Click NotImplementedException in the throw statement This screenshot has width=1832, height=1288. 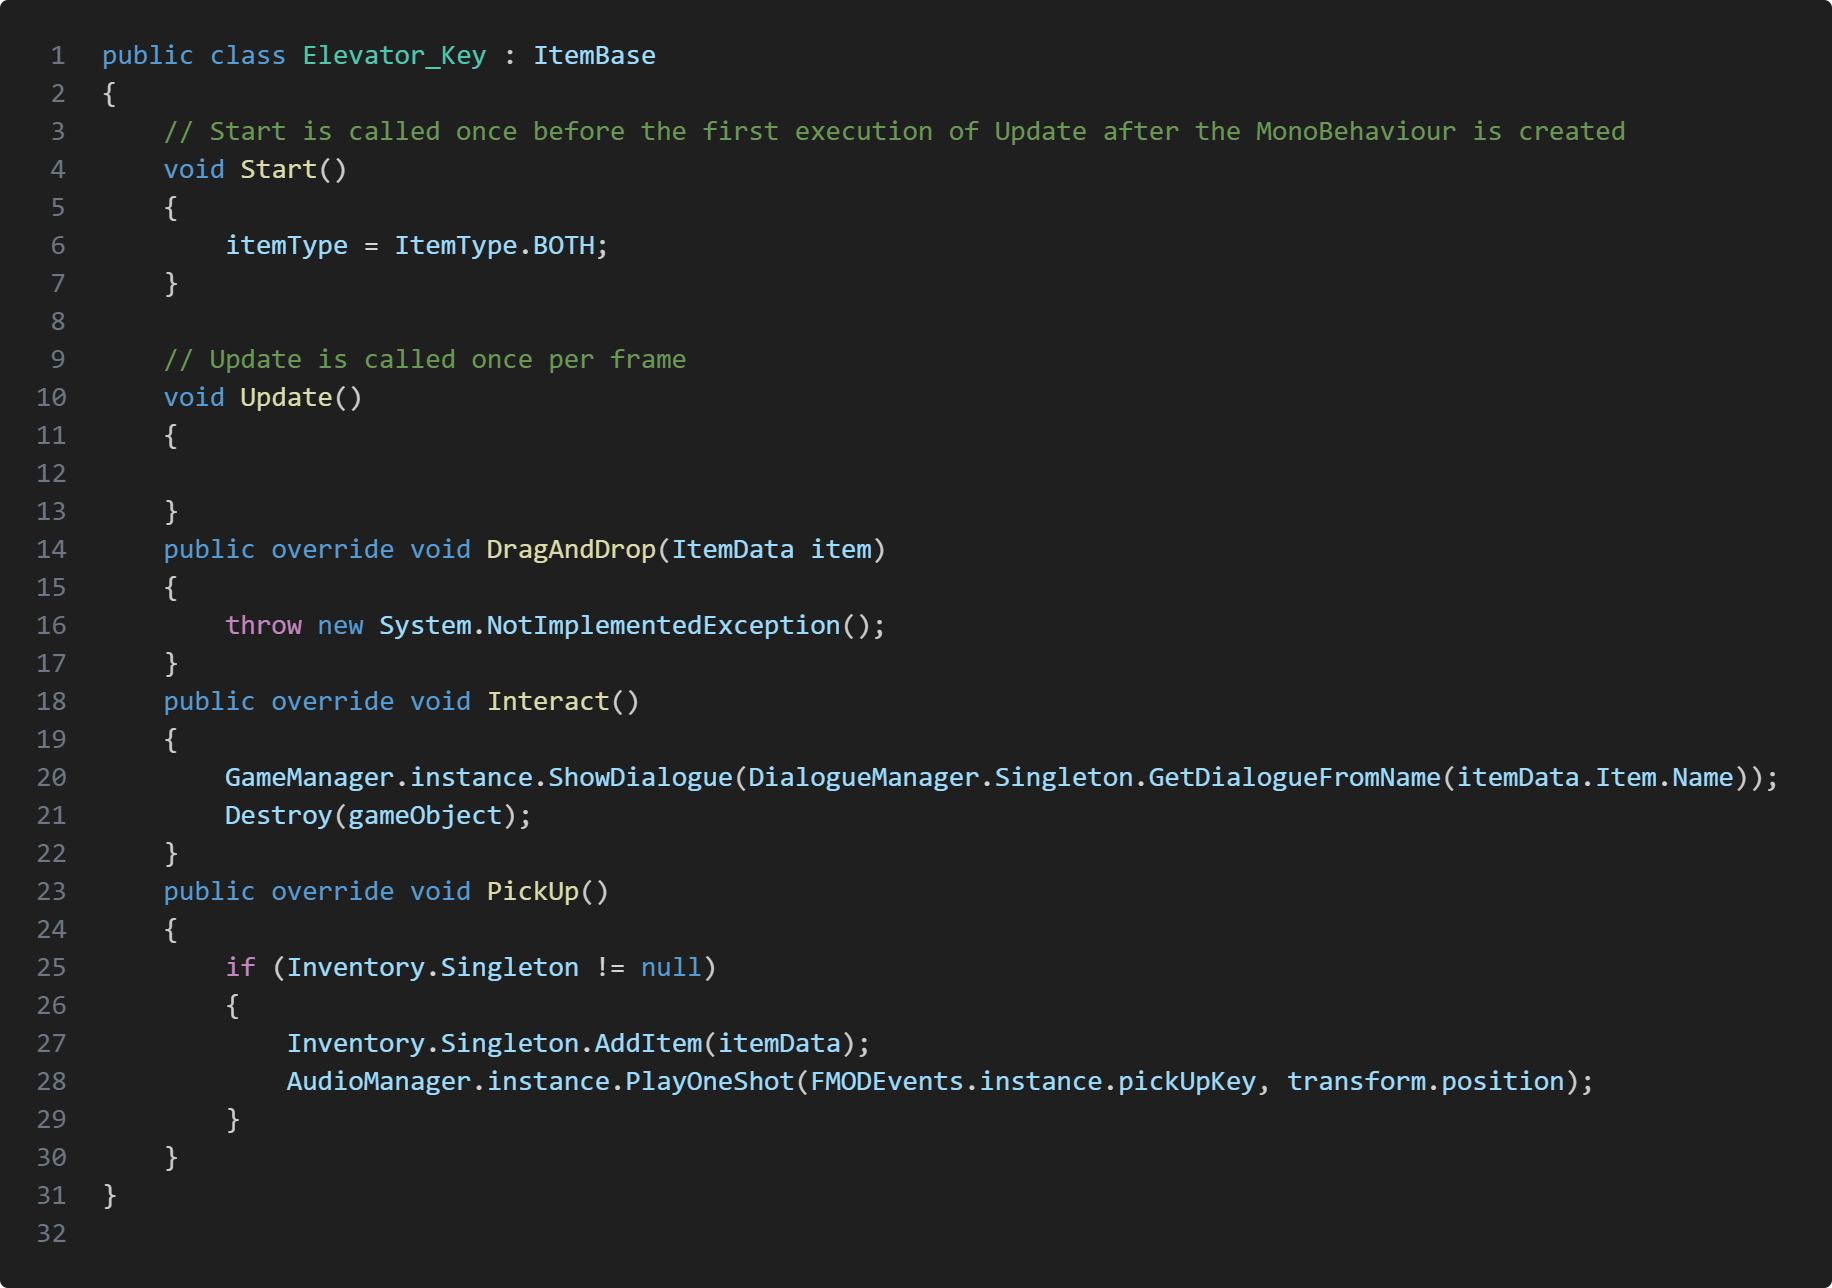pyautogui.click(x=663, y=626)
